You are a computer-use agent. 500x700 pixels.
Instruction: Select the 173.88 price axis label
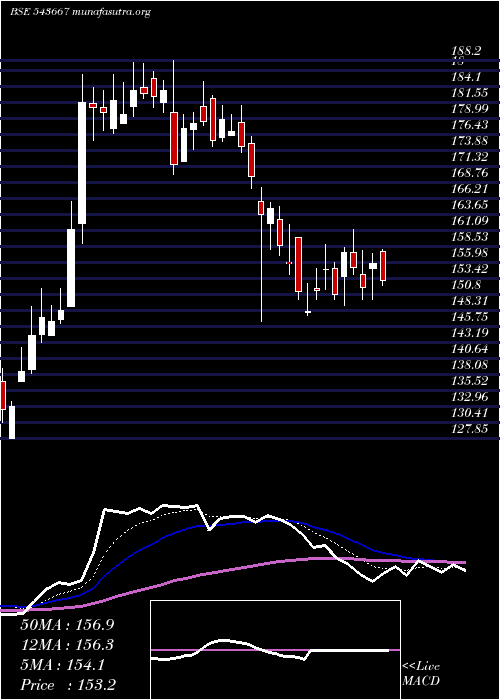coord(469,142)
